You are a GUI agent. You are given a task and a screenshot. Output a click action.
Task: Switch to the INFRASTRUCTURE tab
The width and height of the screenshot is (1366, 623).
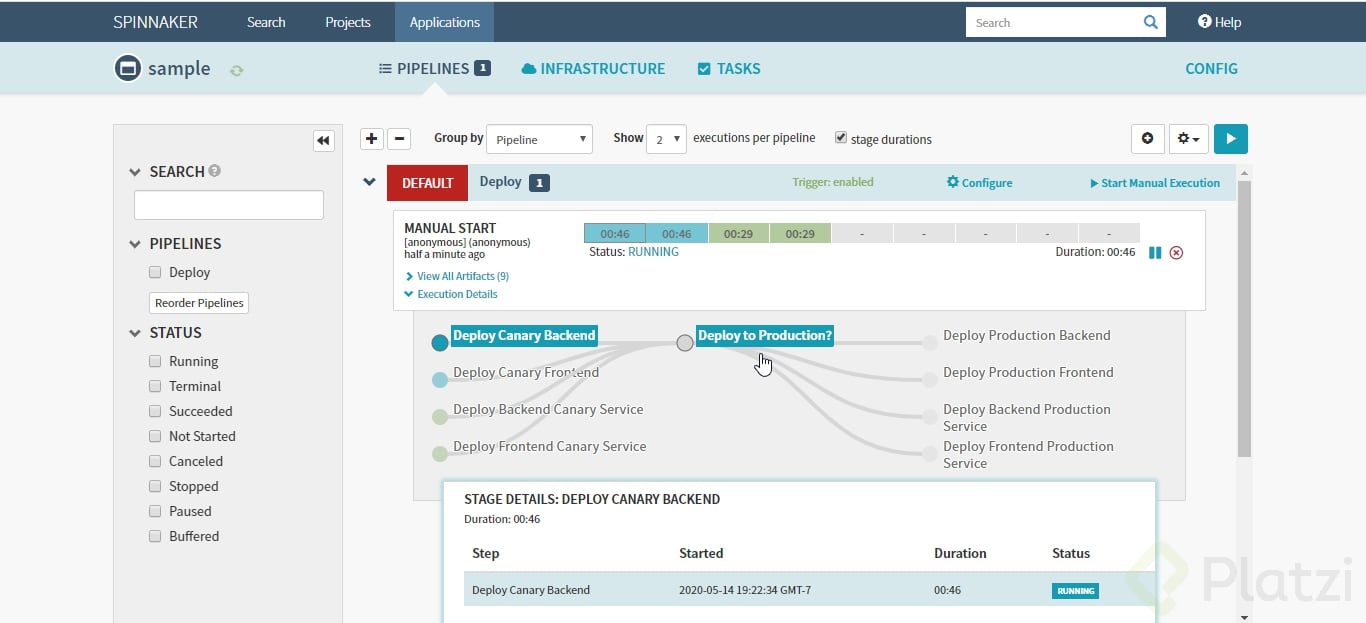tap(593, 69)
